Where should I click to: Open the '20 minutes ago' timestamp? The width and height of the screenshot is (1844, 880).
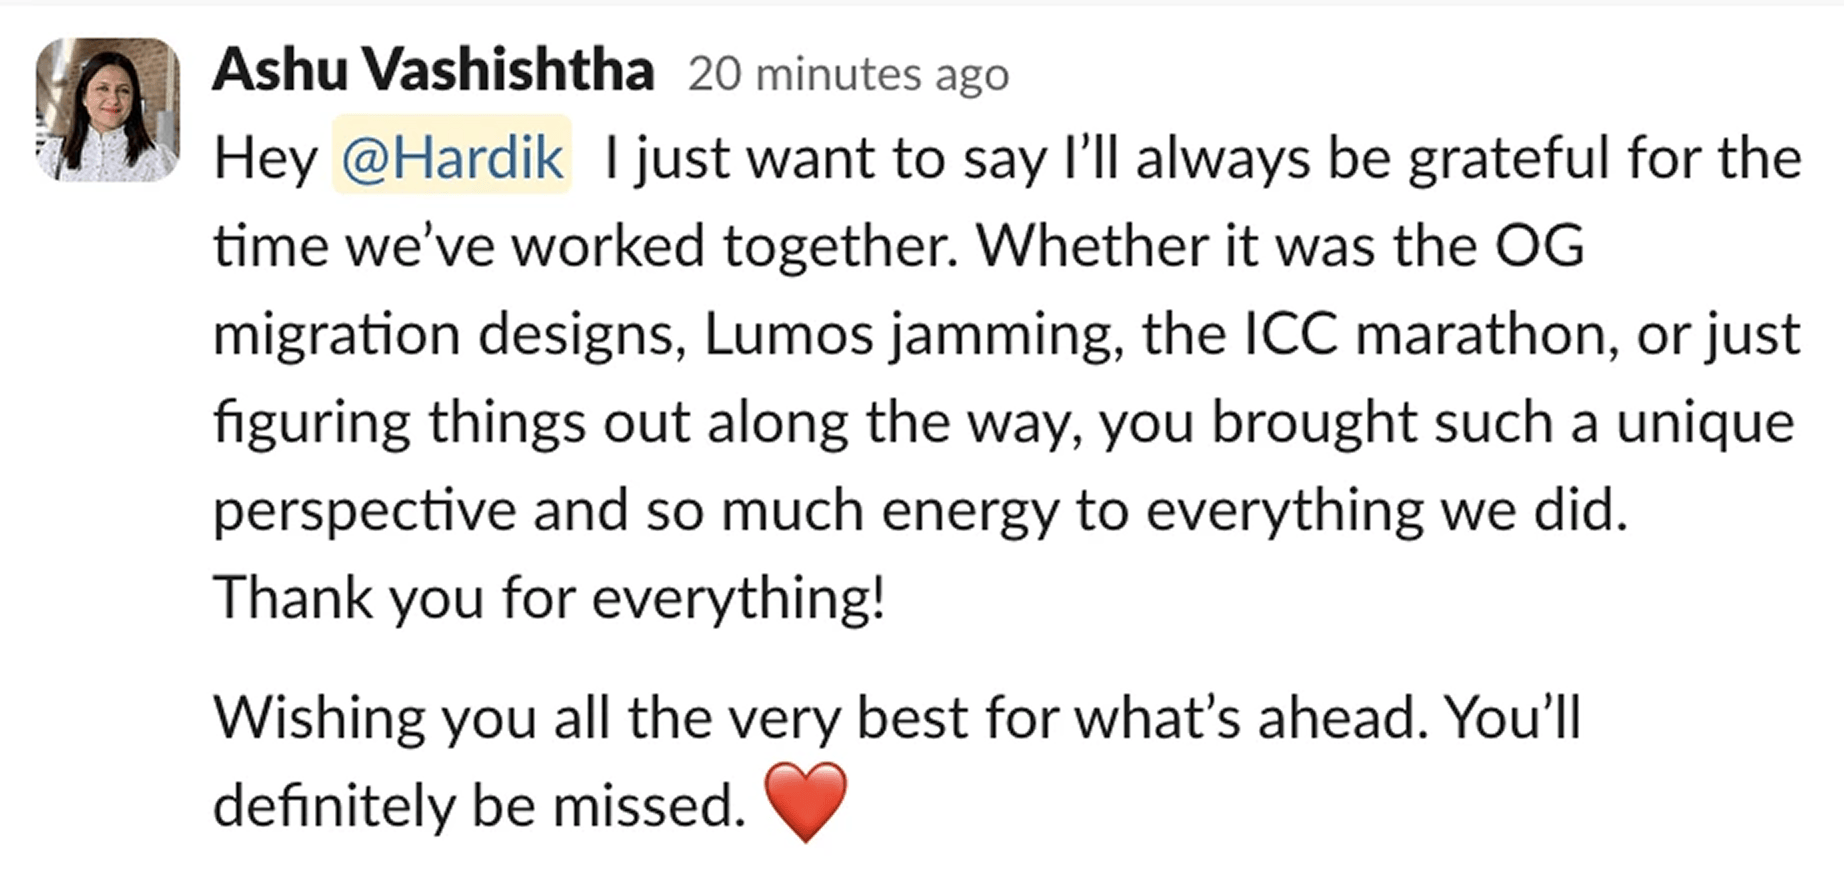click(x=848, y=74)
